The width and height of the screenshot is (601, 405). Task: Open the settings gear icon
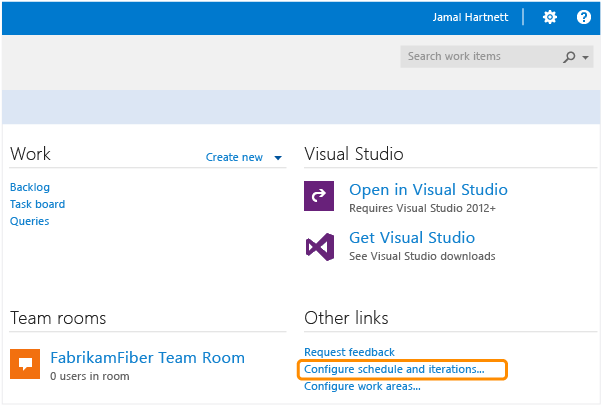549,18
